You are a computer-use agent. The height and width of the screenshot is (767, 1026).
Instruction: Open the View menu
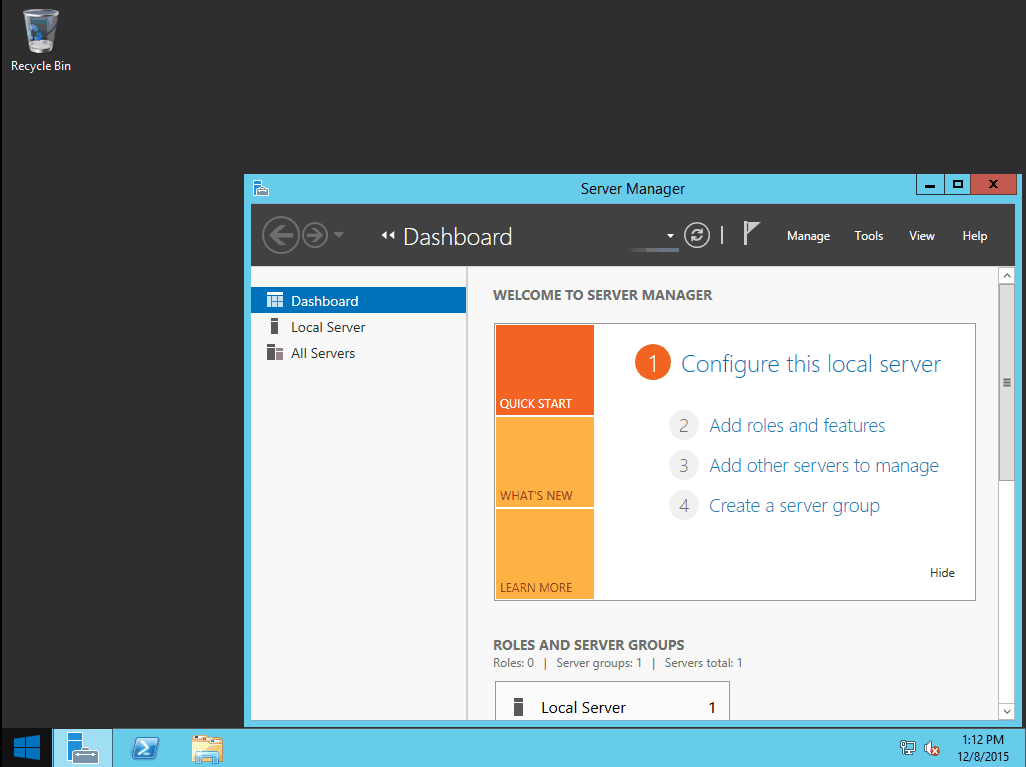pos(921,236)
